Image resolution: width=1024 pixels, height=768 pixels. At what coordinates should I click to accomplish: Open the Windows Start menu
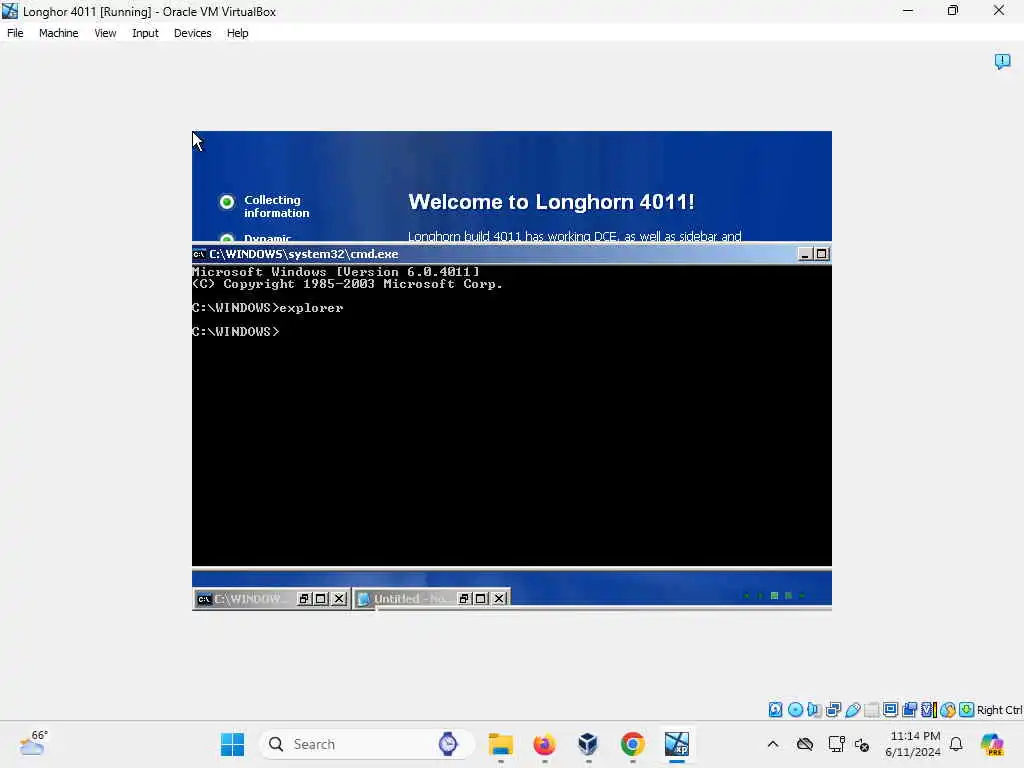[x=232, y=744]
